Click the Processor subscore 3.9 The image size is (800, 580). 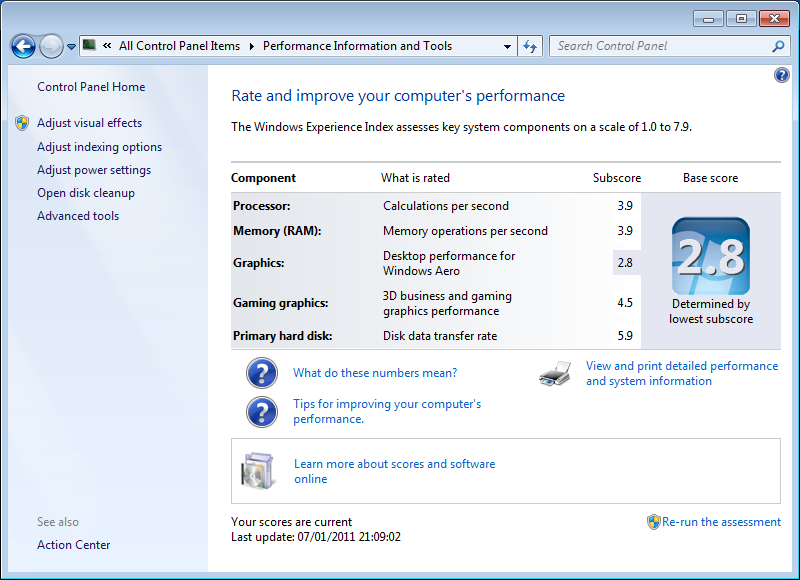point(625,206)
